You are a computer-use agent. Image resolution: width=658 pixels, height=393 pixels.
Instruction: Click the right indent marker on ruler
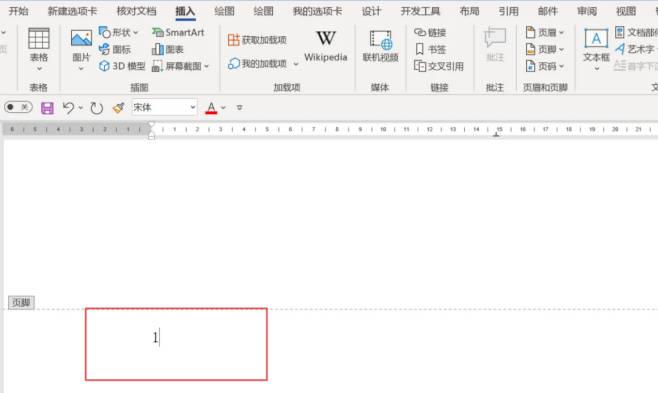tap(496, 135)
